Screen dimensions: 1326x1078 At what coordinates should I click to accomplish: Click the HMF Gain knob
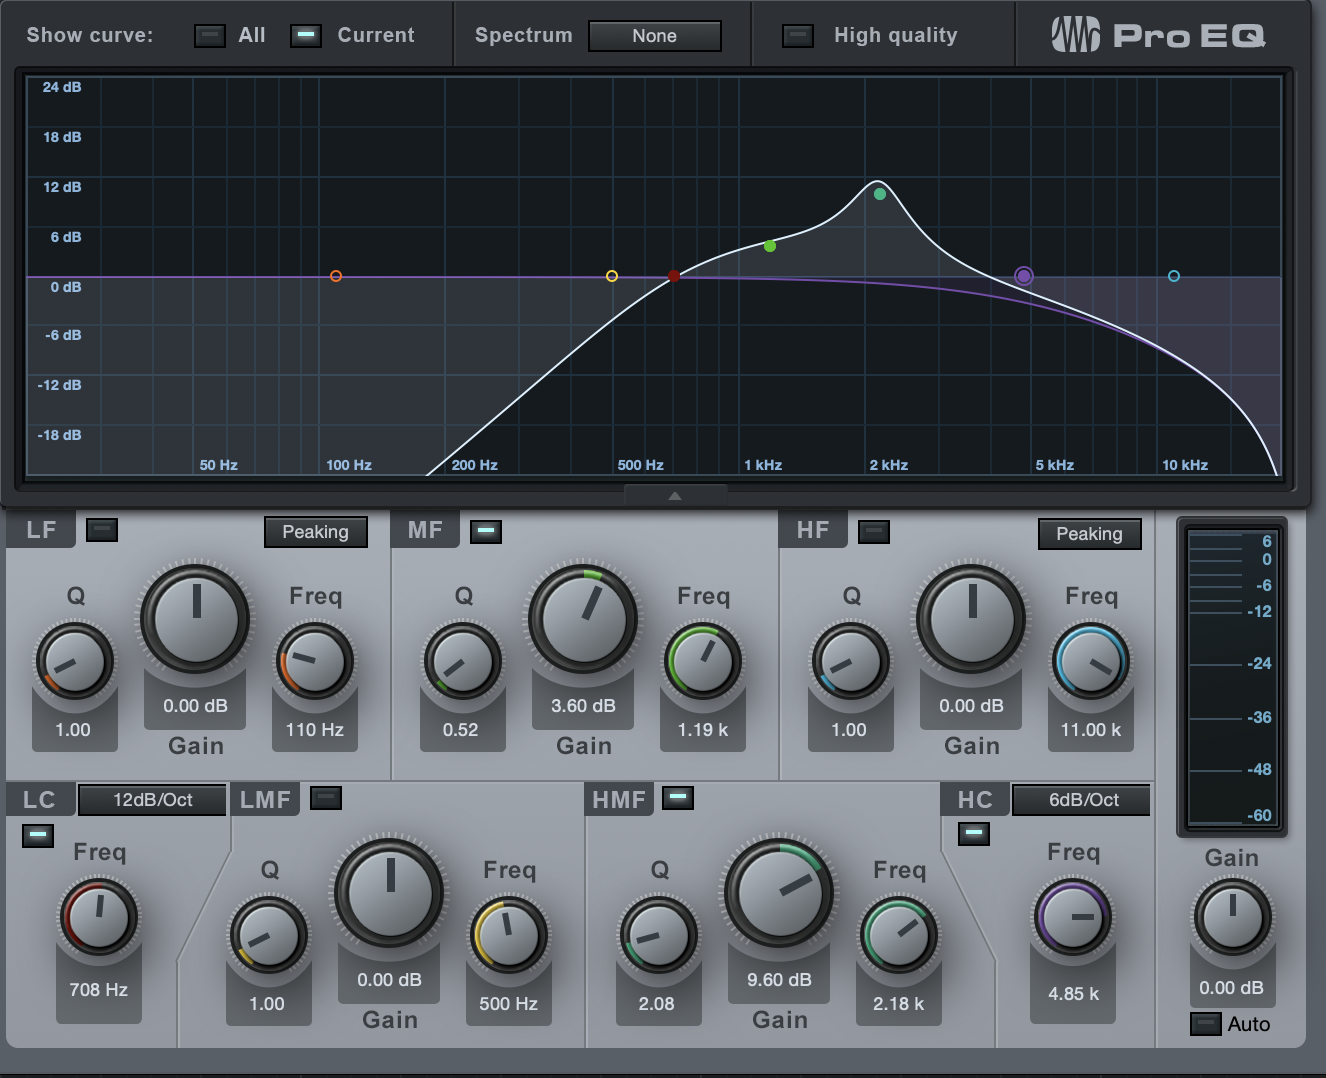pos(779,893)
